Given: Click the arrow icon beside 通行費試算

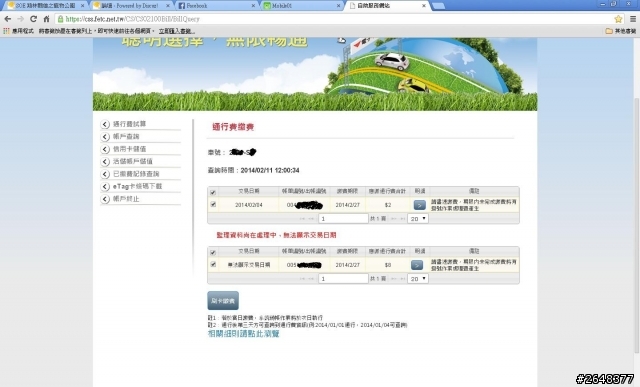Looking at the screenshot, I should (105, 124).
